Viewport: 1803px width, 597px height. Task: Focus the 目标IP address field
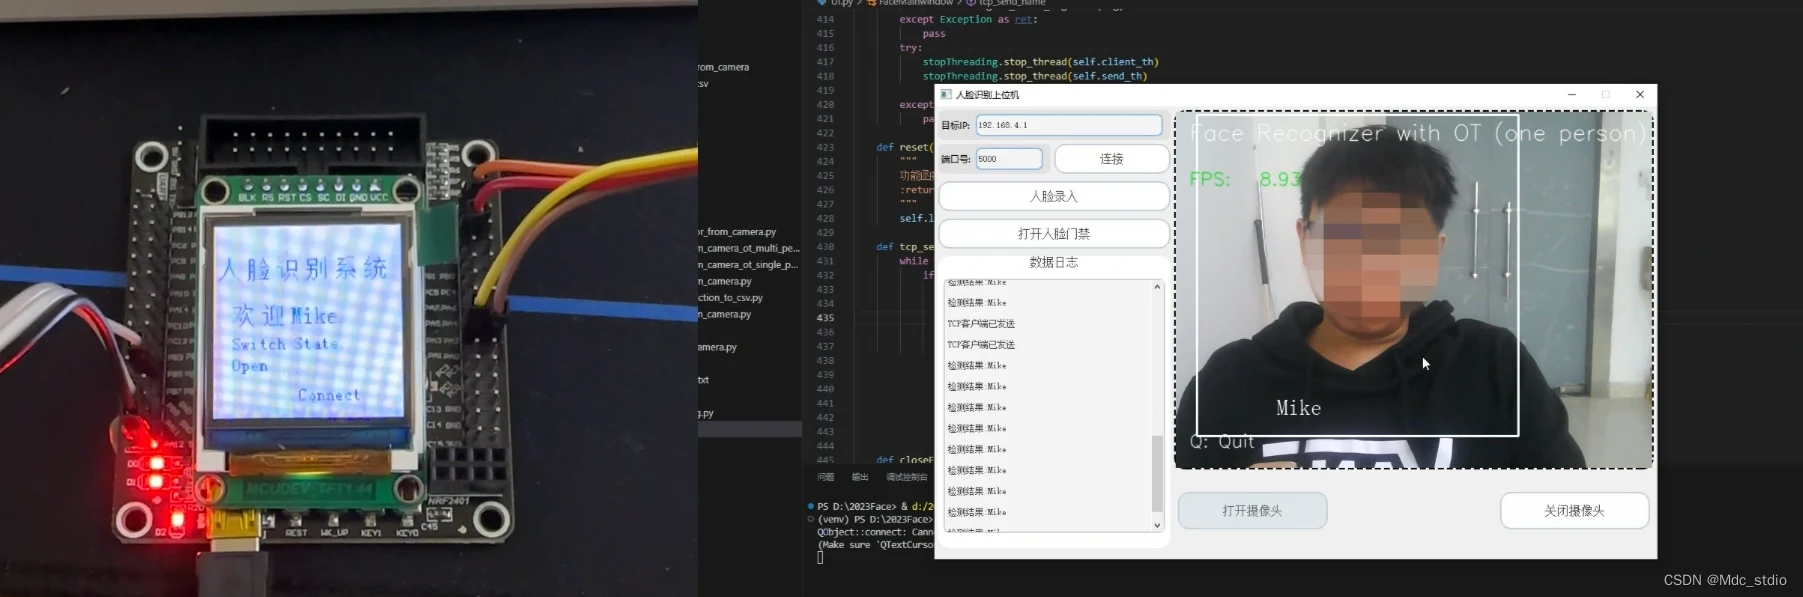(1068, 125)
